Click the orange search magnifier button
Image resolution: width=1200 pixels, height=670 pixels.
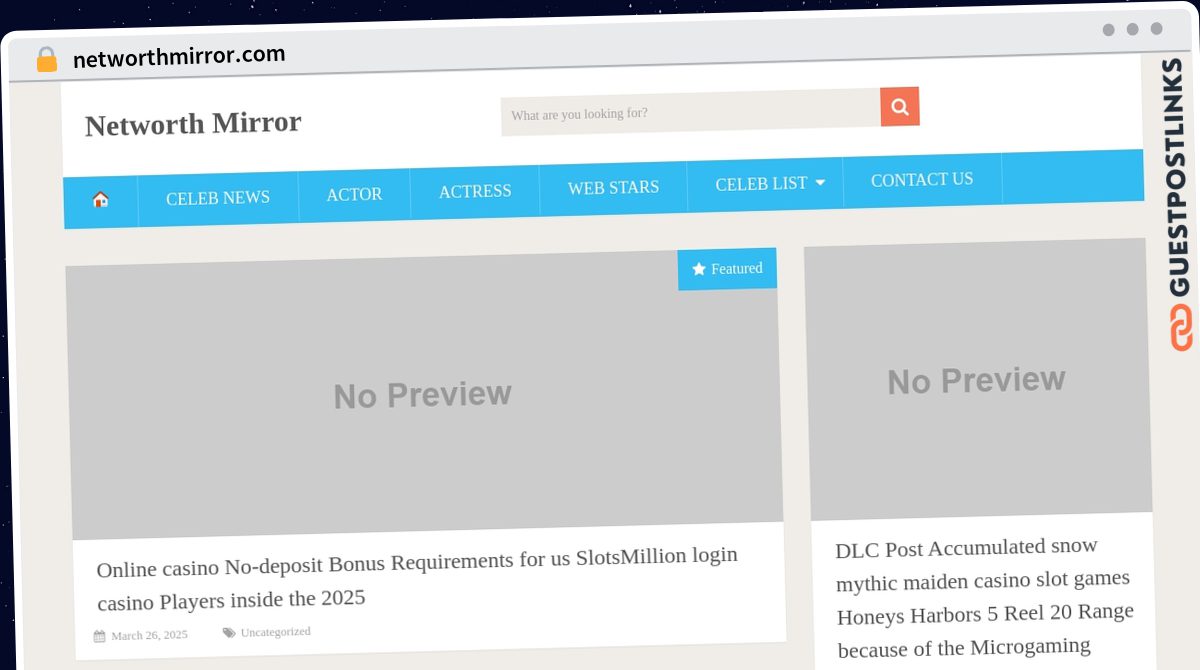click(x=900, y=106)
